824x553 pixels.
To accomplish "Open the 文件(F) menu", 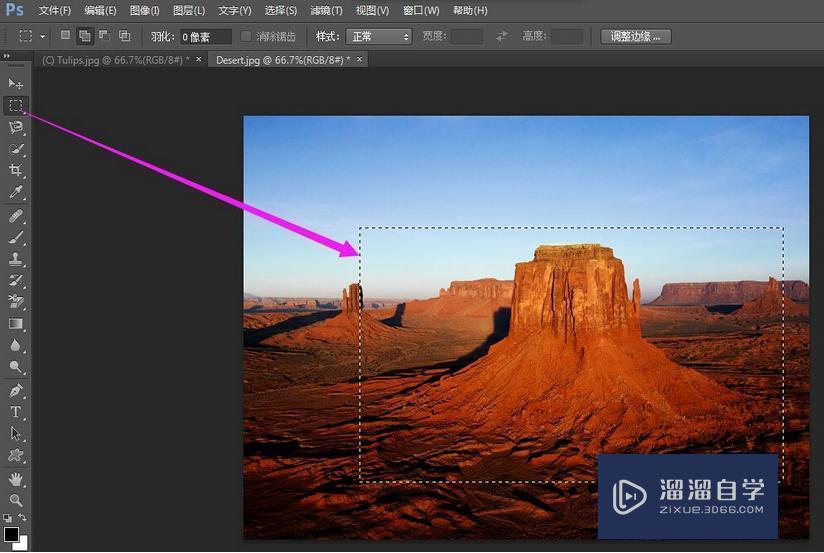I will pos(55,10).
